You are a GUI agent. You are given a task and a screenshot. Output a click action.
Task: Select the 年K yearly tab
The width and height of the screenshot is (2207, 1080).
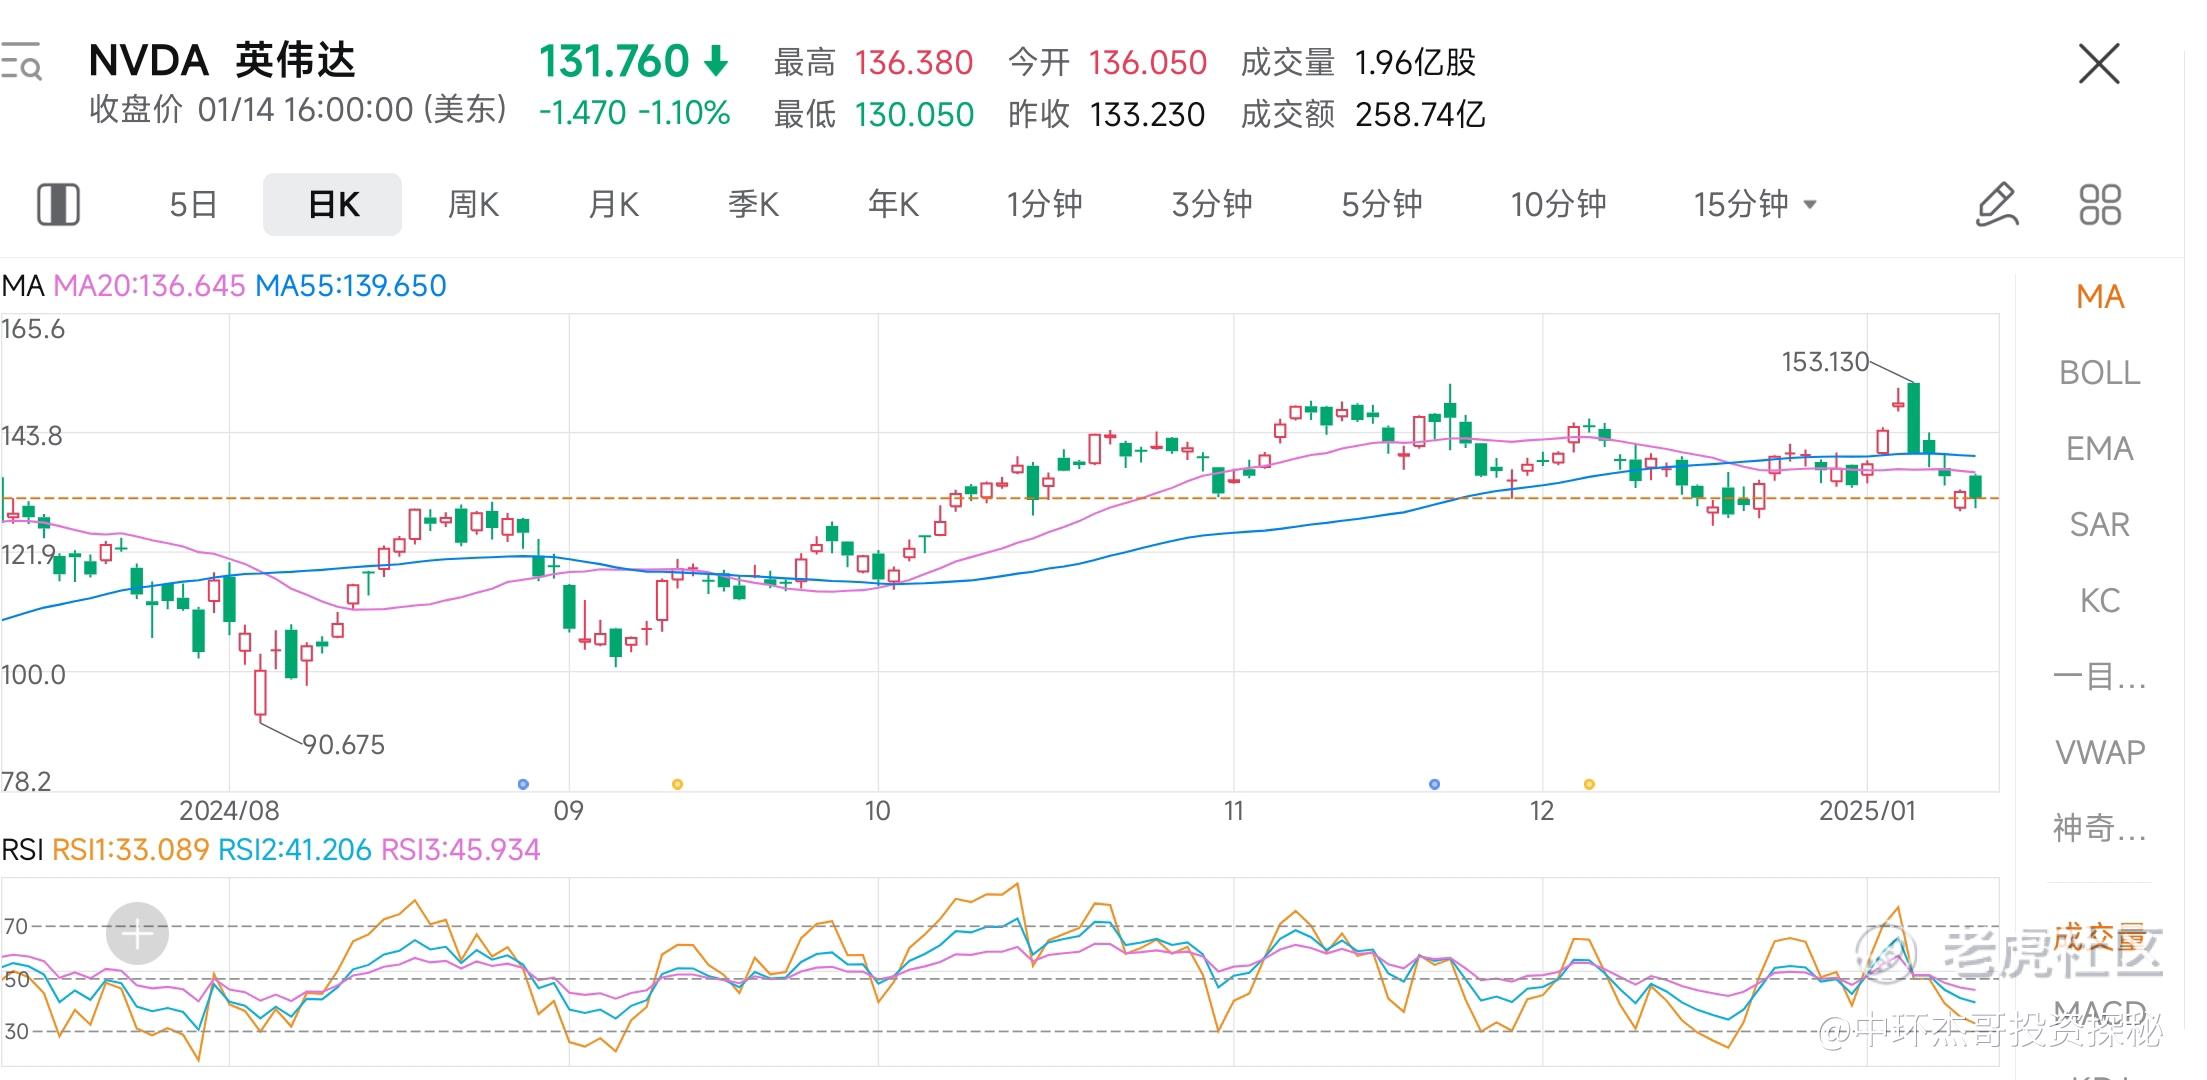pos(893,205)
